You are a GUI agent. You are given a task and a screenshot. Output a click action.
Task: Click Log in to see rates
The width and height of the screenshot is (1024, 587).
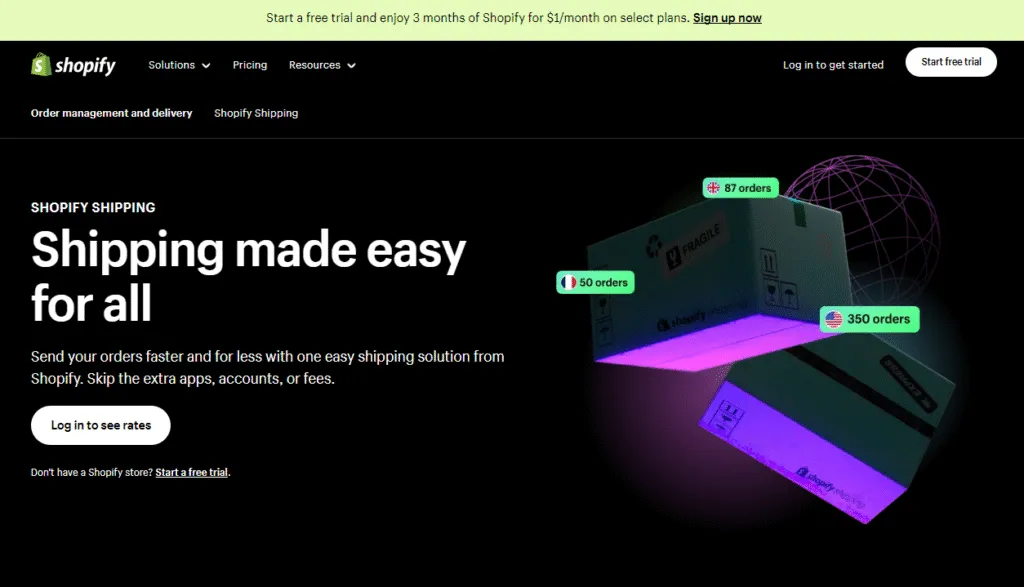pos(100,424)
